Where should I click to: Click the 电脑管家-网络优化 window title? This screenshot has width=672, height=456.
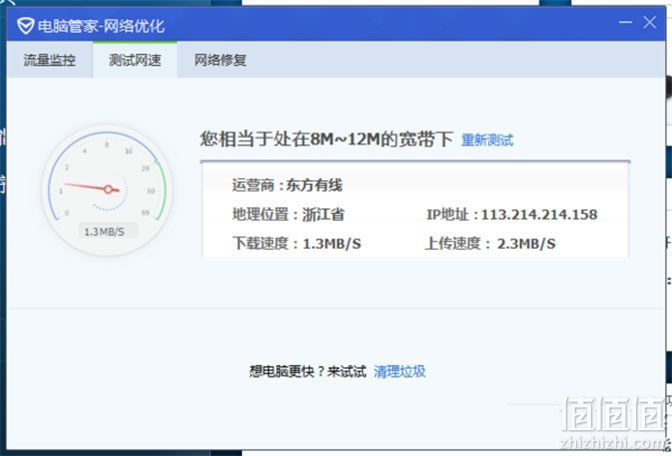[101, 26]
